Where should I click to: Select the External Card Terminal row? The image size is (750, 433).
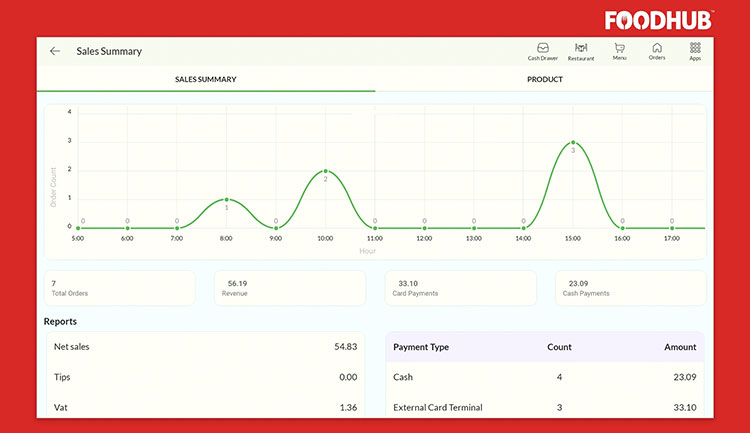545,407
